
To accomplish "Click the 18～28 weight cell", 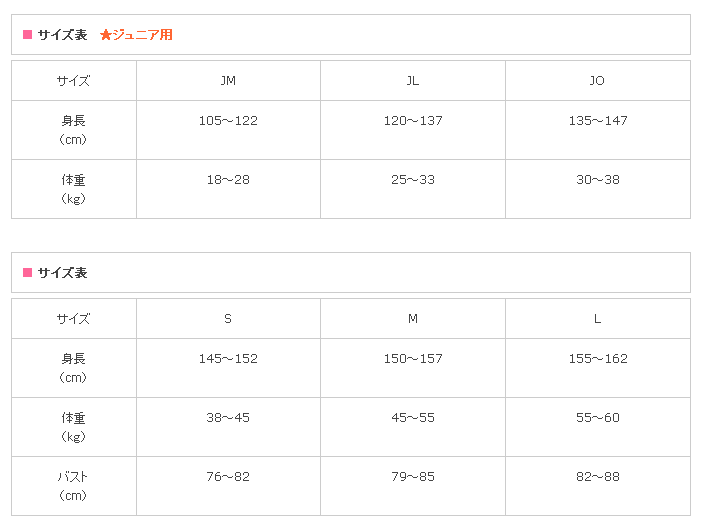I will [x=228, y=180].
